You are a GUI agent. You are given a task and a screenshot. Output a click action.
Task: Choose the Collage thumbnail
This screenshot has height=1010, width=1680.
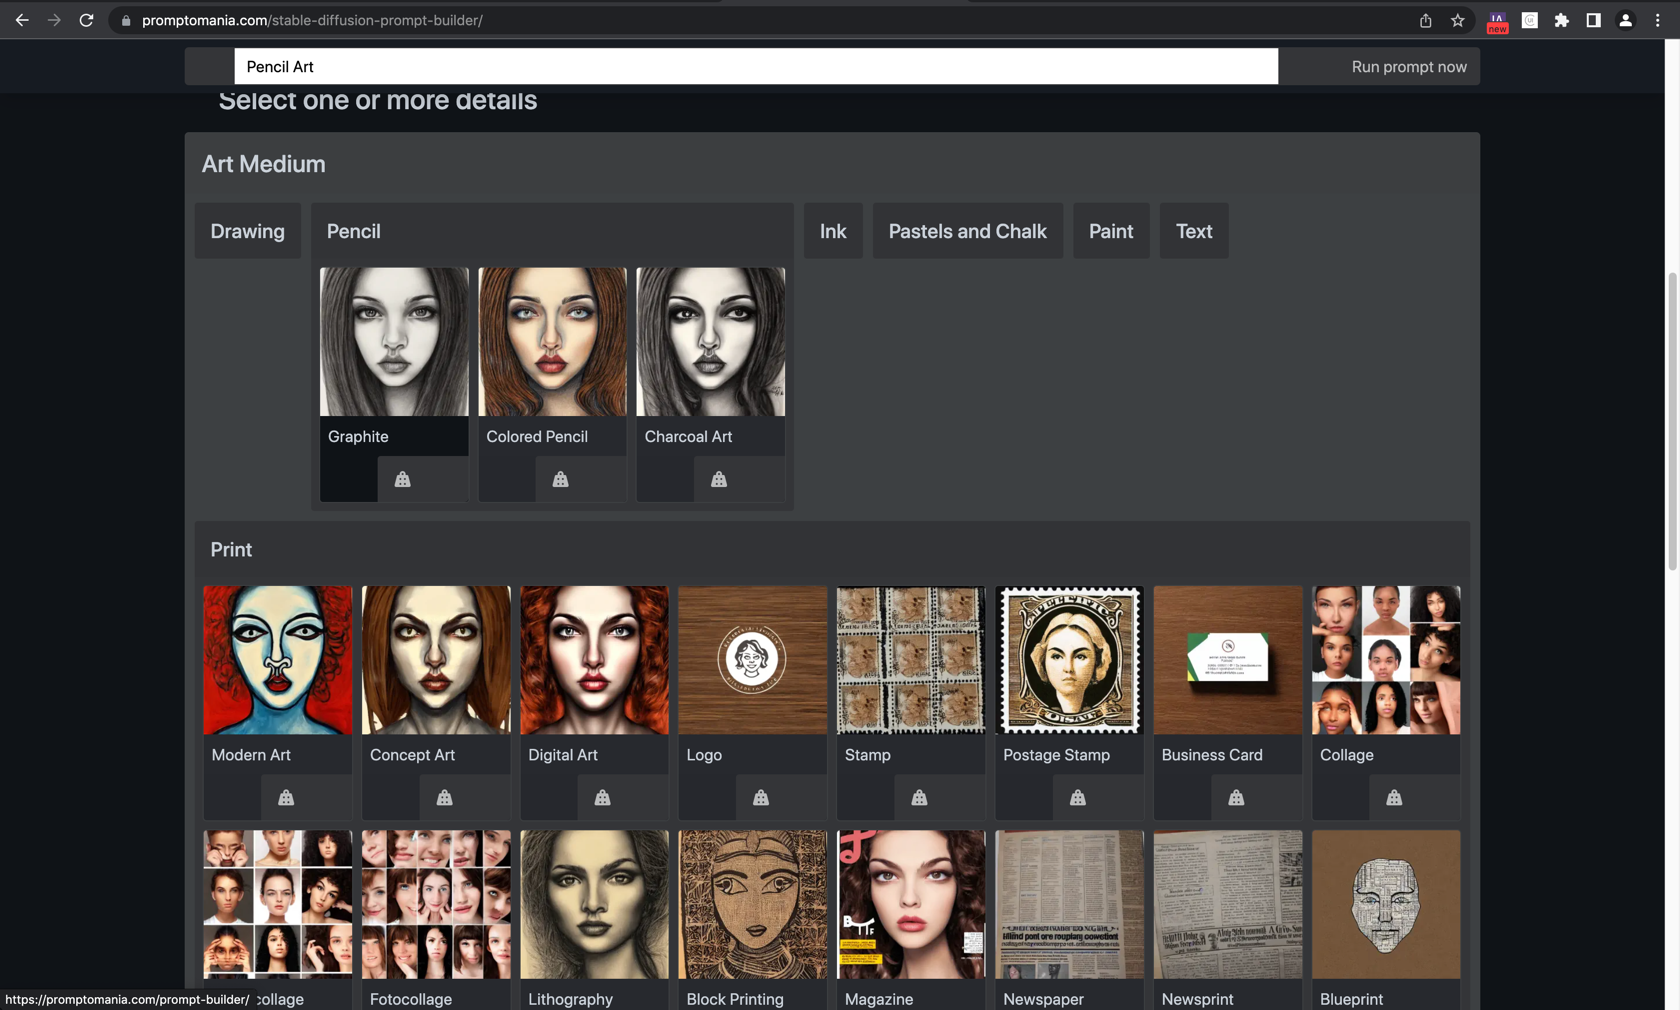[x=1386, y=660]
